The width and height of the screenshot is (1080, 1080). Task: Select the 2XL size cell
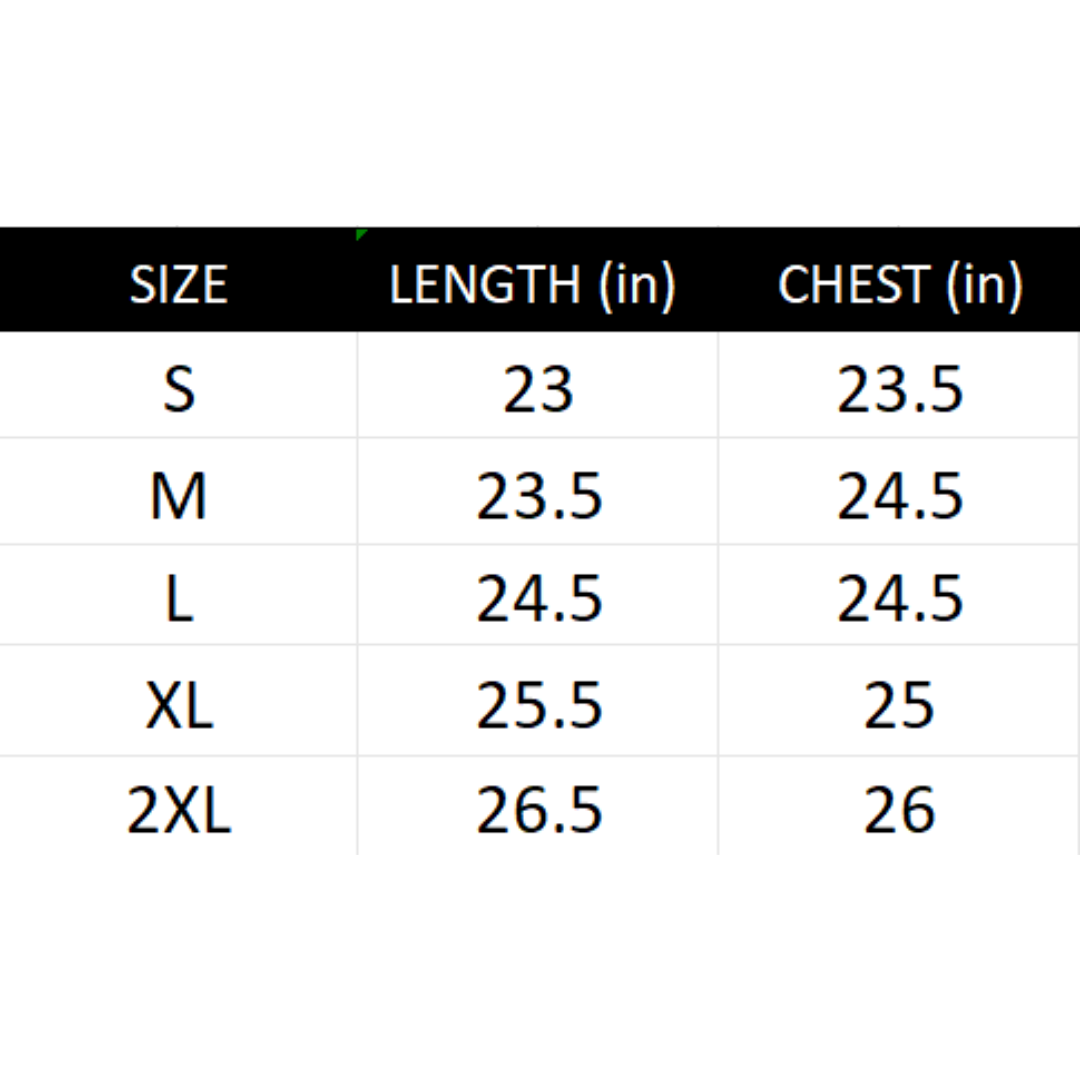pos(179,810)
